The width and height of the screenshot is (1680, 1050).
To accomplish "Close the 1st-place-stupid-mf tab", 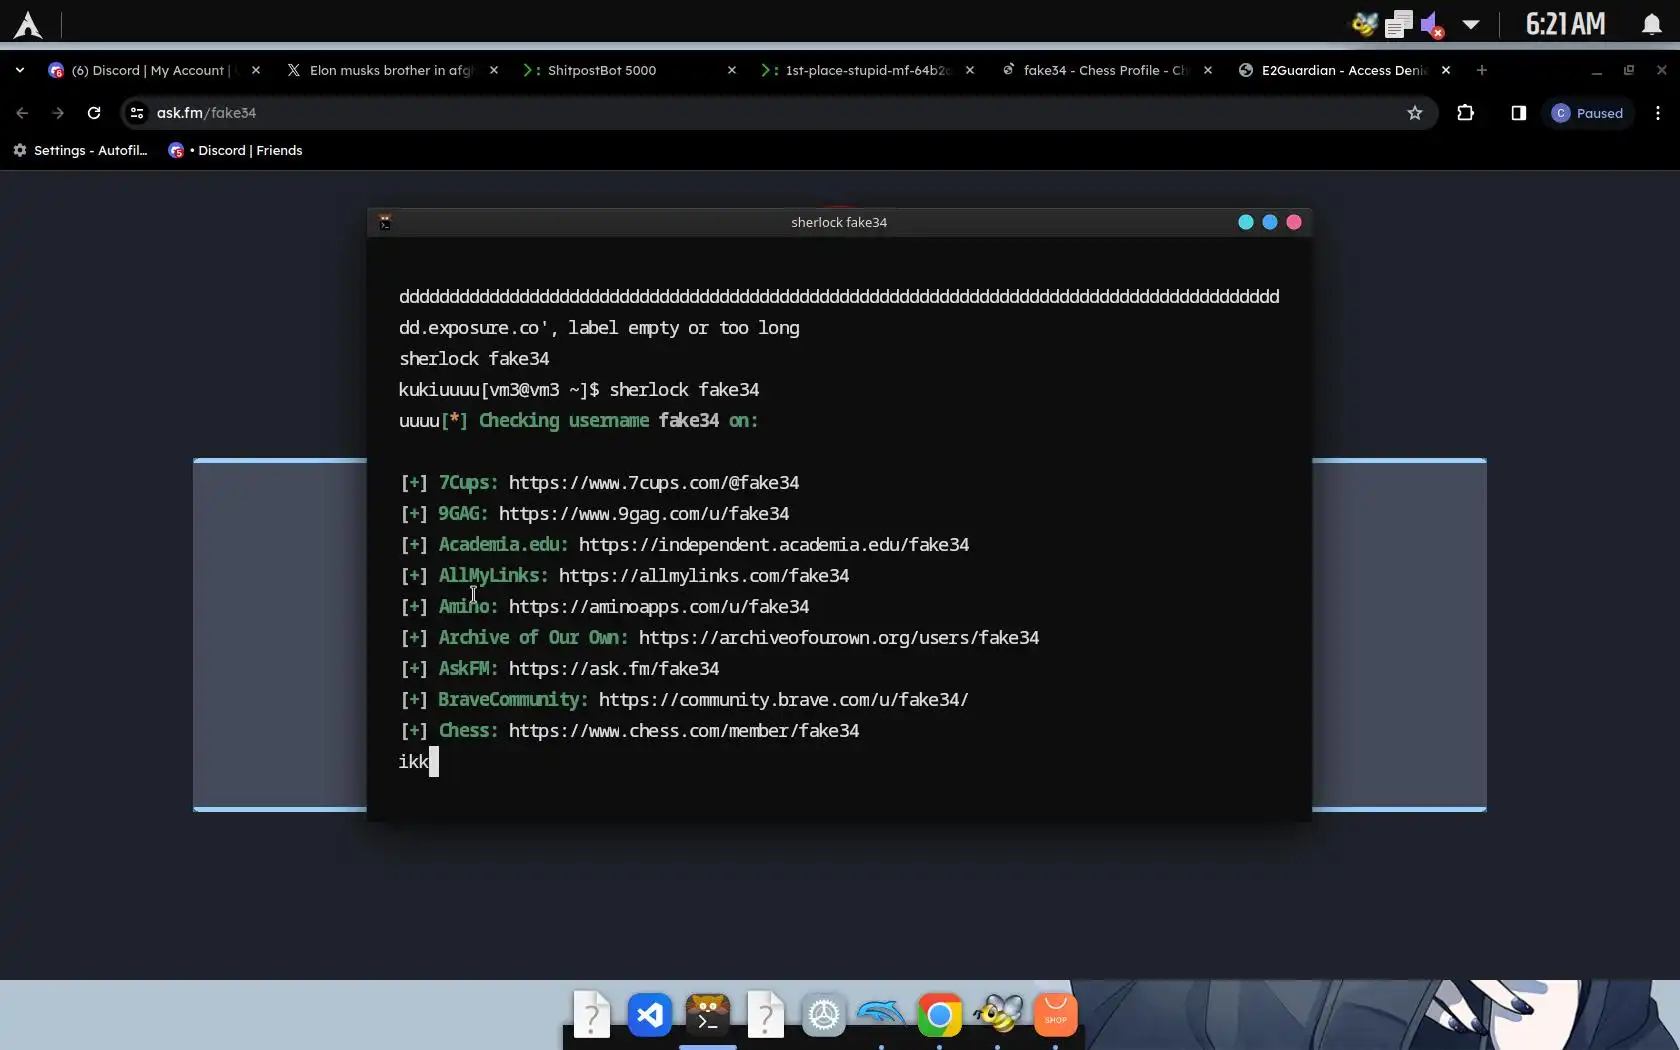I will click(970, 70).
